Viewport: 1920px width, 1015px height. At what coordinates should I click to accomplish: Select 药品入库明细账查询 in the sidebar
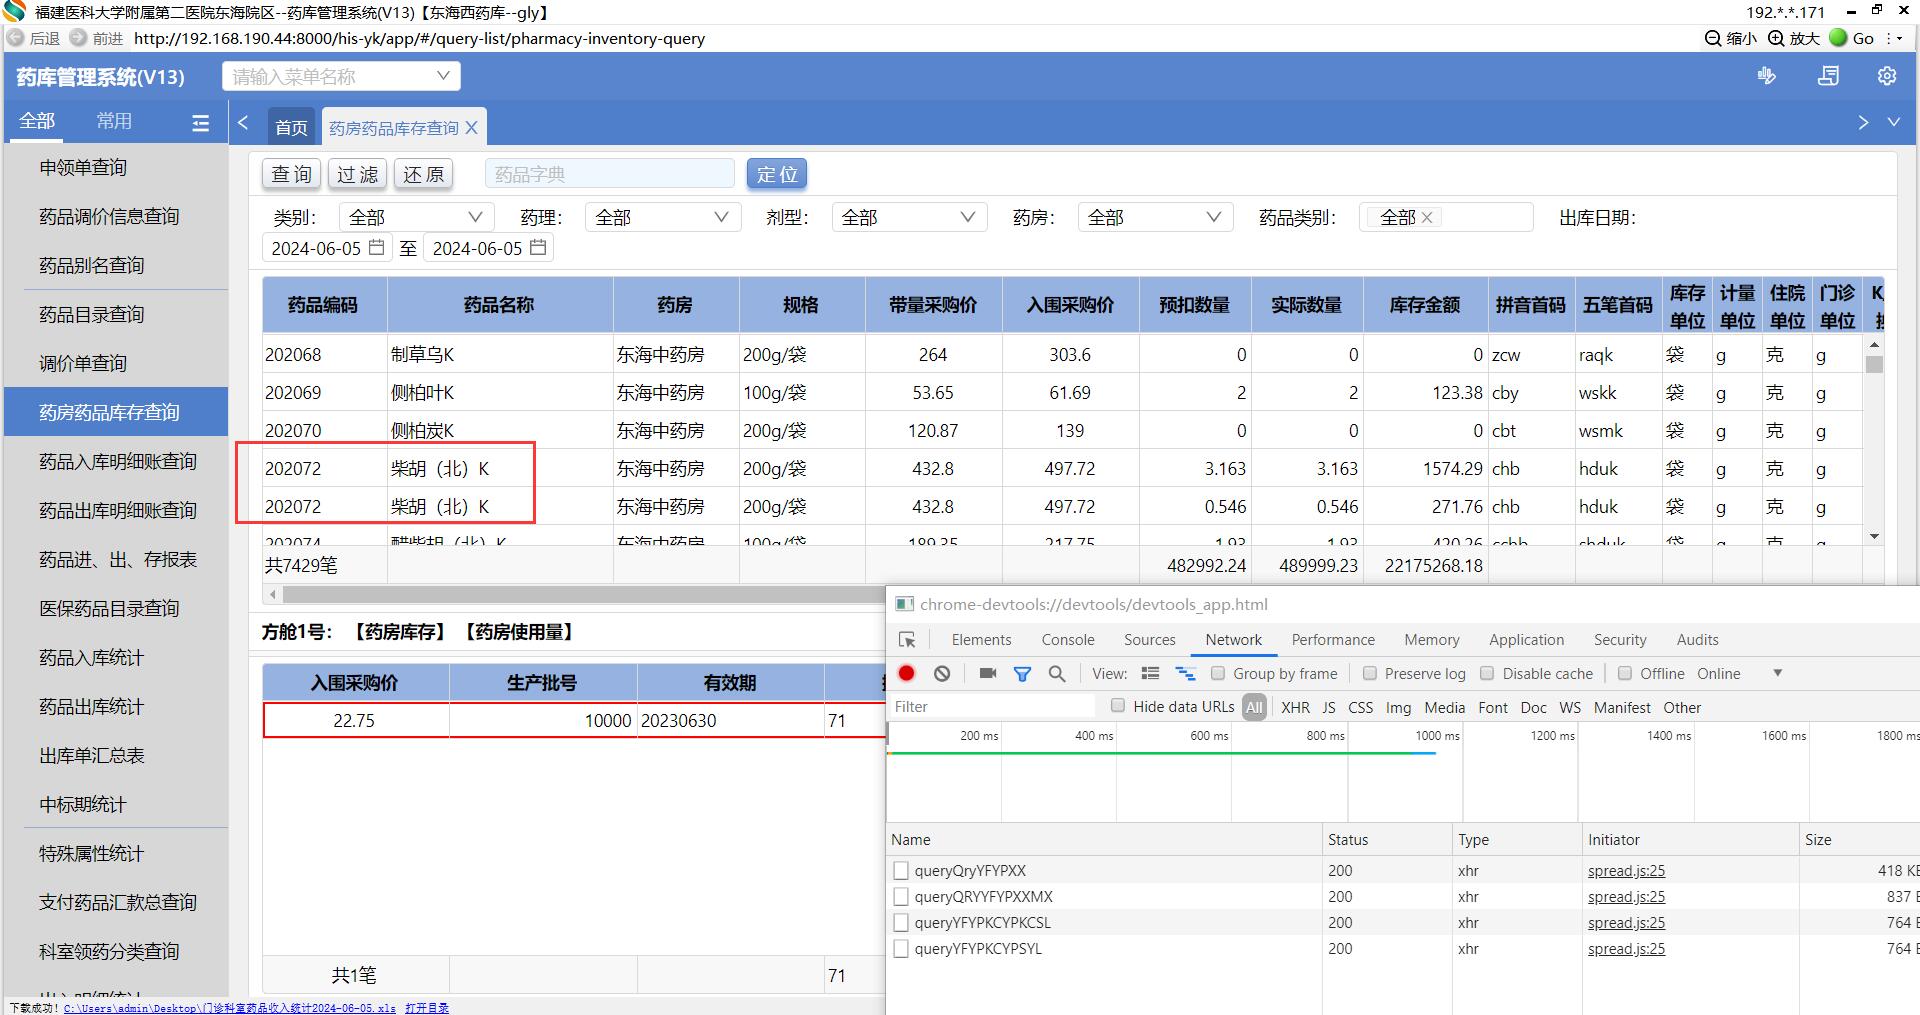coord(117,461)
